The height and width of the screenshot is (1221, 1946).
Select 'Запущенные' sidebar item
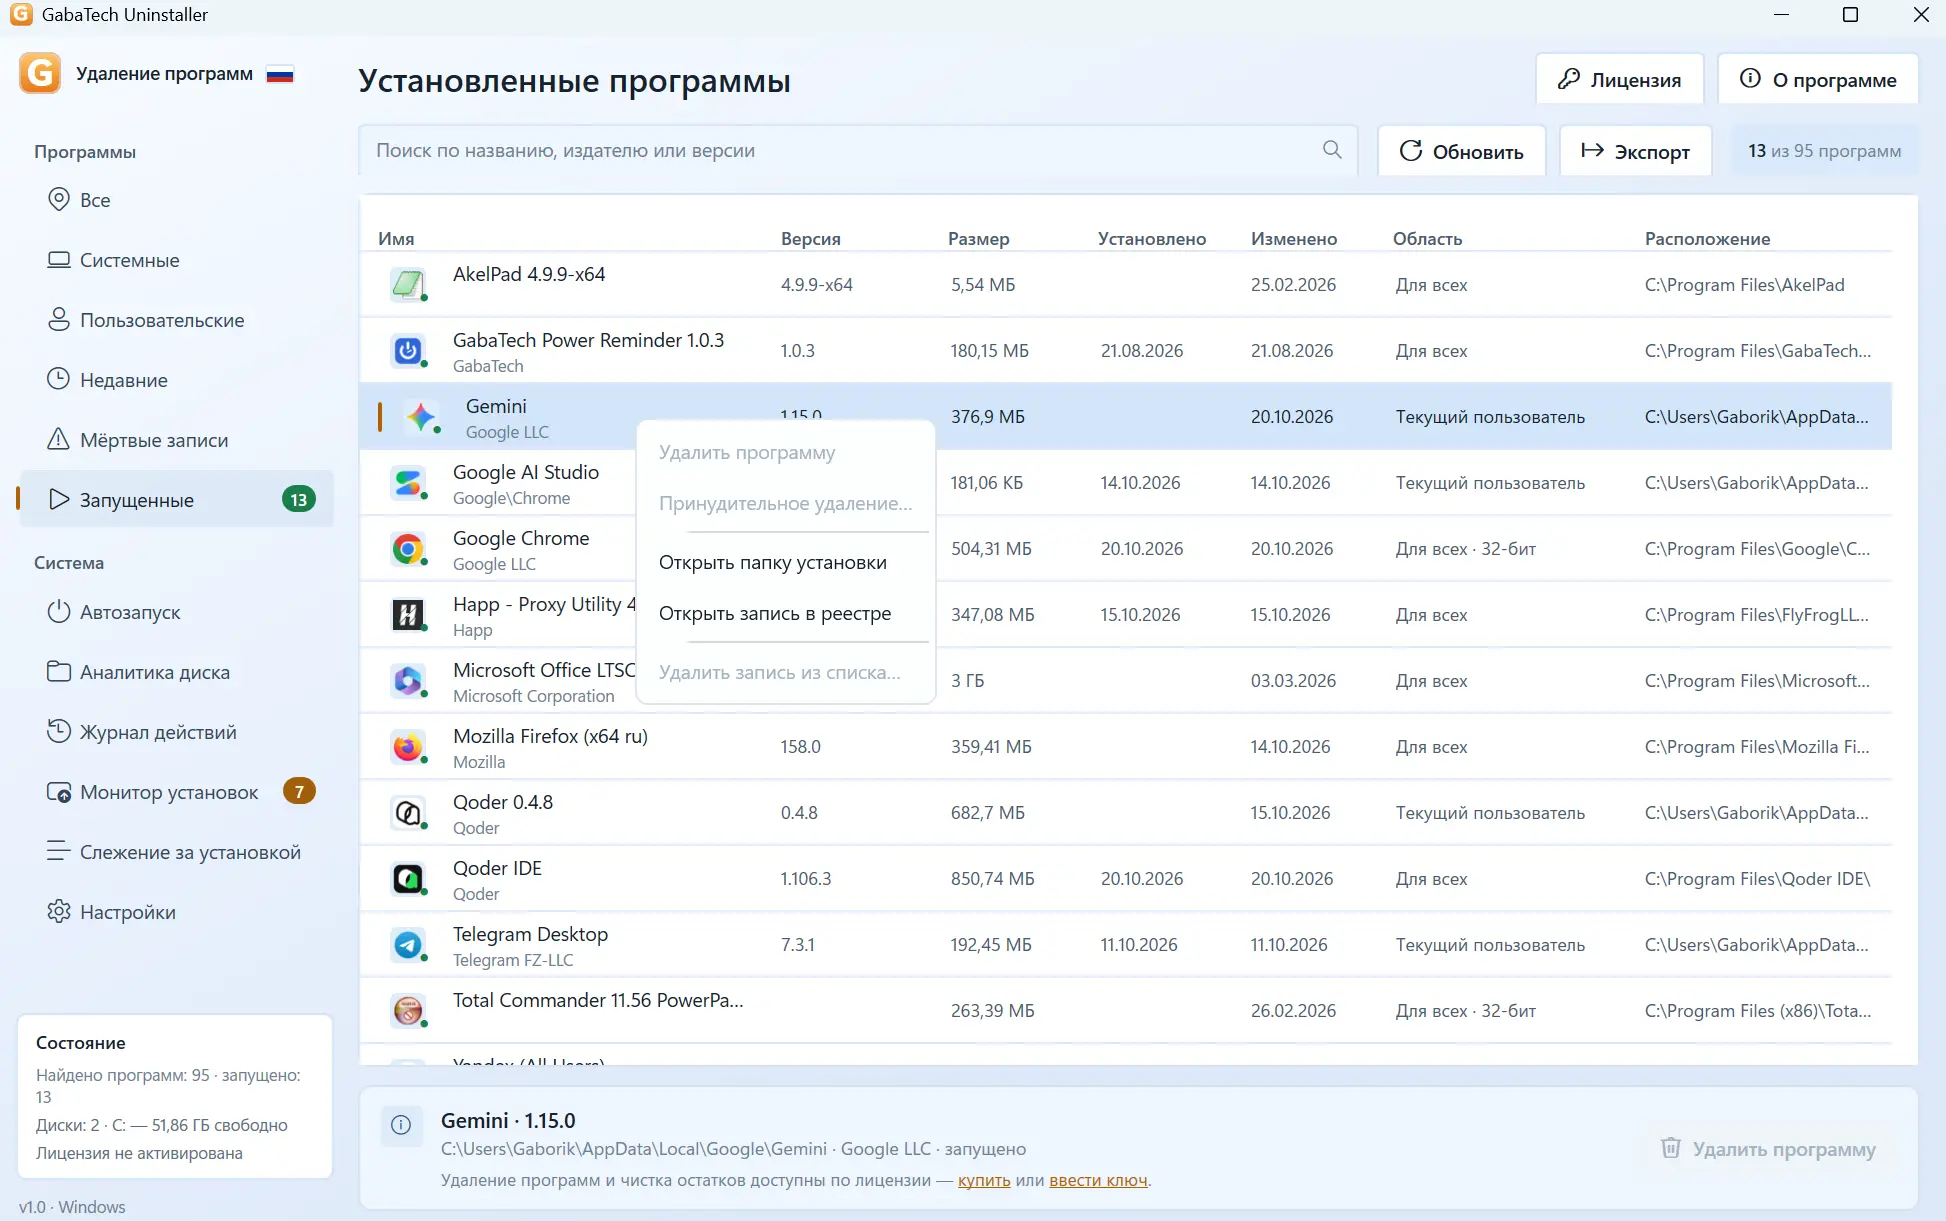click(177, 500)
